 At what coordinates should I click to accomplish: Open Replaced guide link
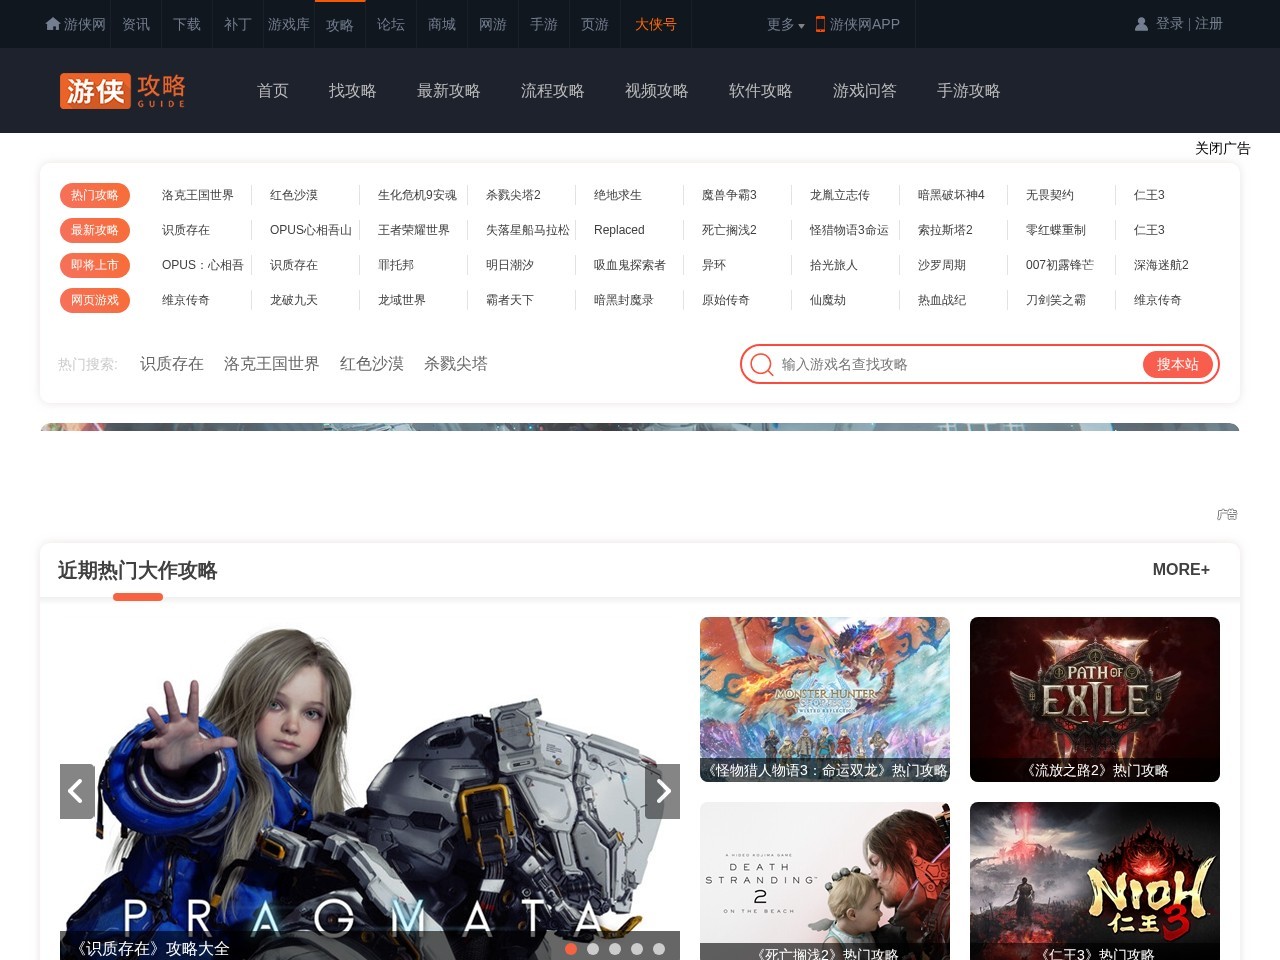pos(619,230)
